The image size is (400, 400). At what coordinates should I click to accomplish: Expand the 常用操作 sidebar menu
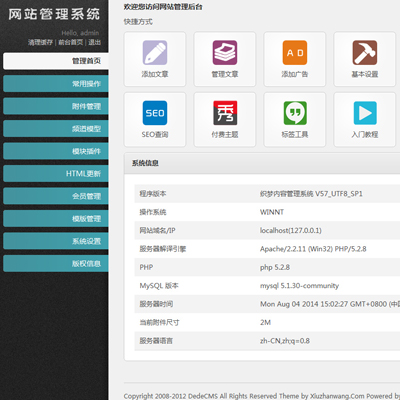pyautogui.click(x=56, y=84)
